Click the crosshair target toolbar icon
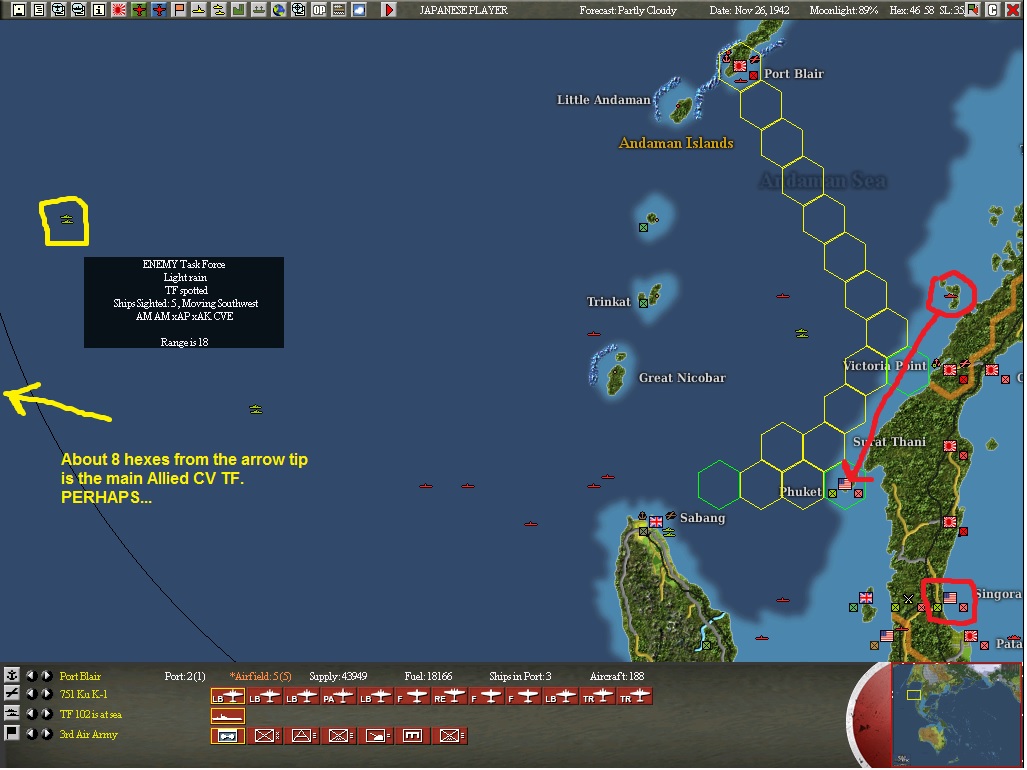 [x=299, y=10]
